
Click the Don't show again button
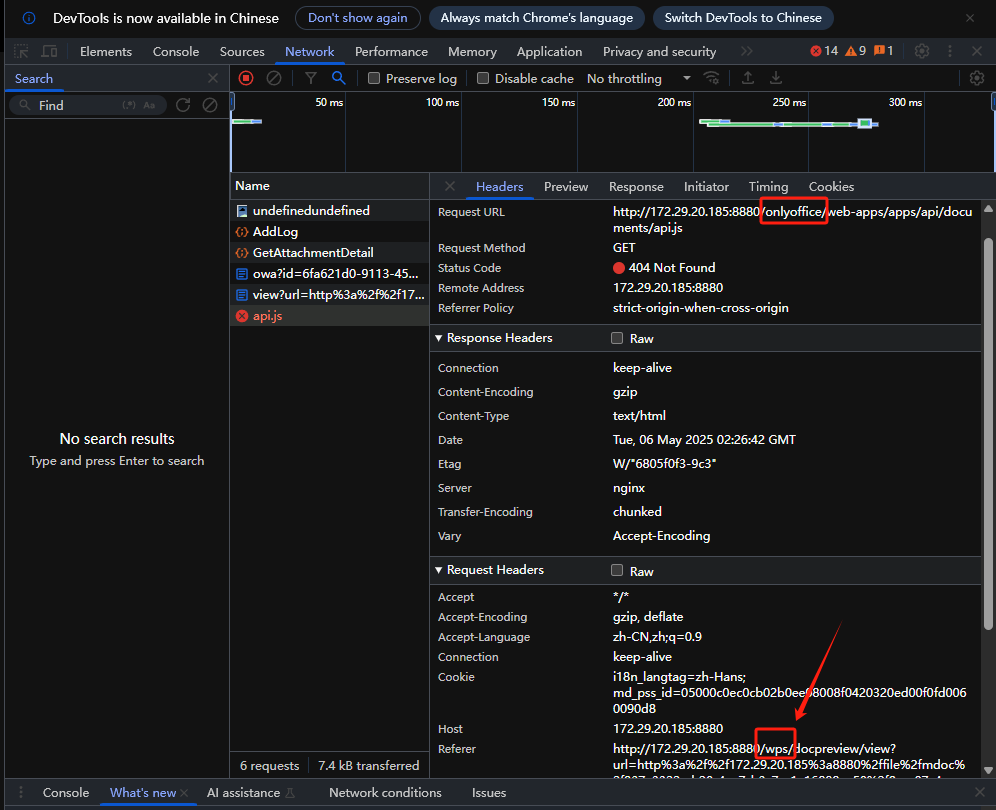click(x=357, y=18)
